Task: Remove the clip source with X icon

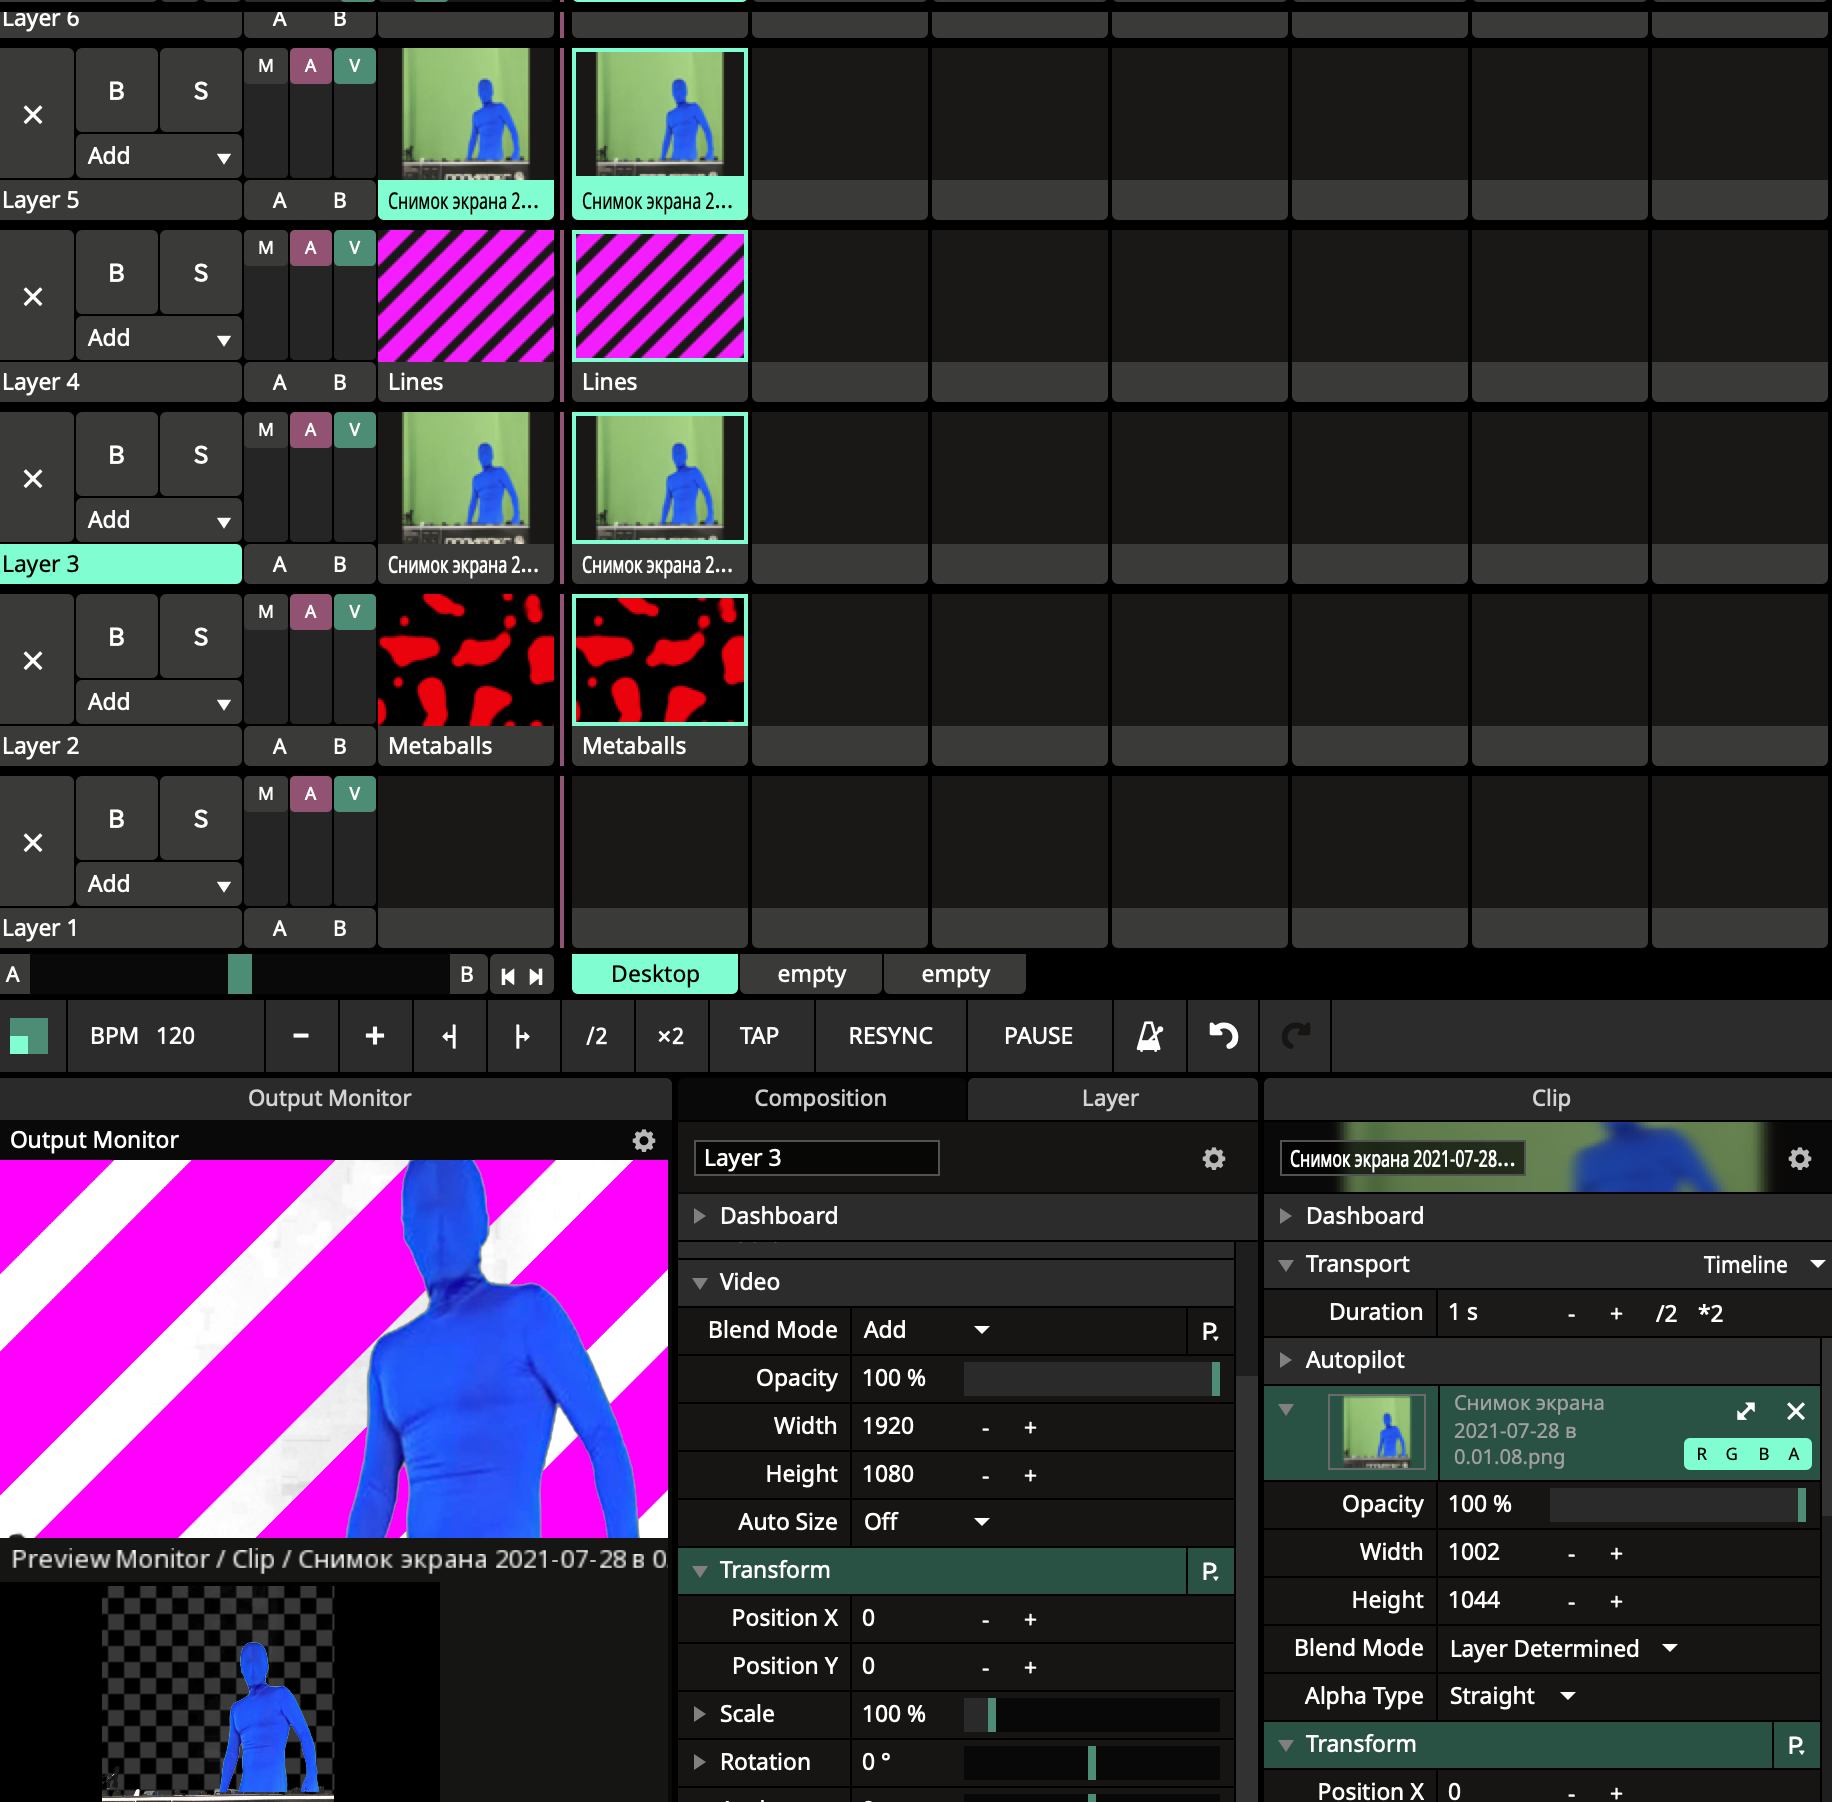Action: coord(1796,1411)
